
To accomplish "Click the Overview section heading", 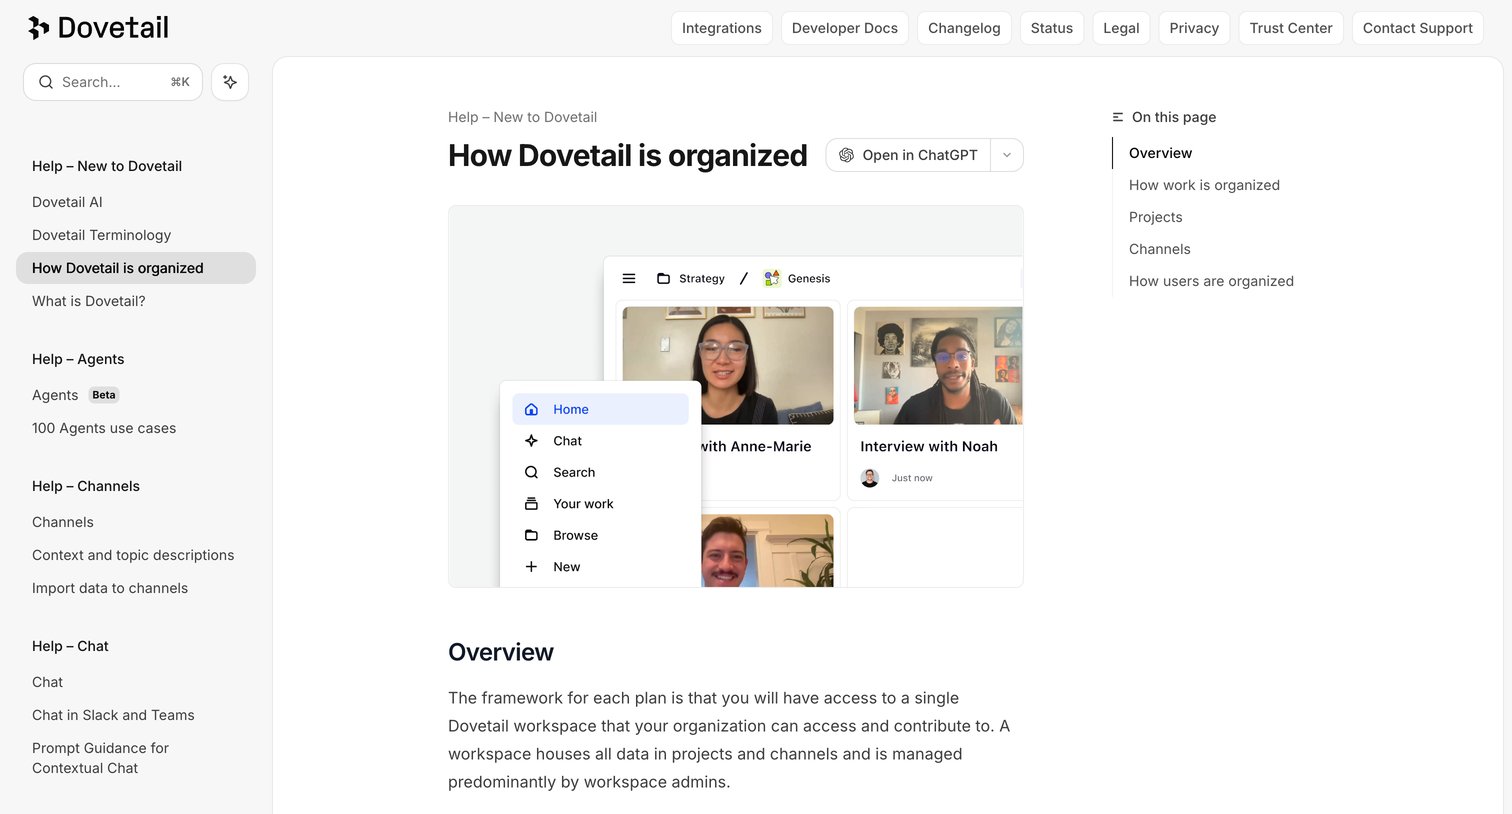I will [501, 652].
